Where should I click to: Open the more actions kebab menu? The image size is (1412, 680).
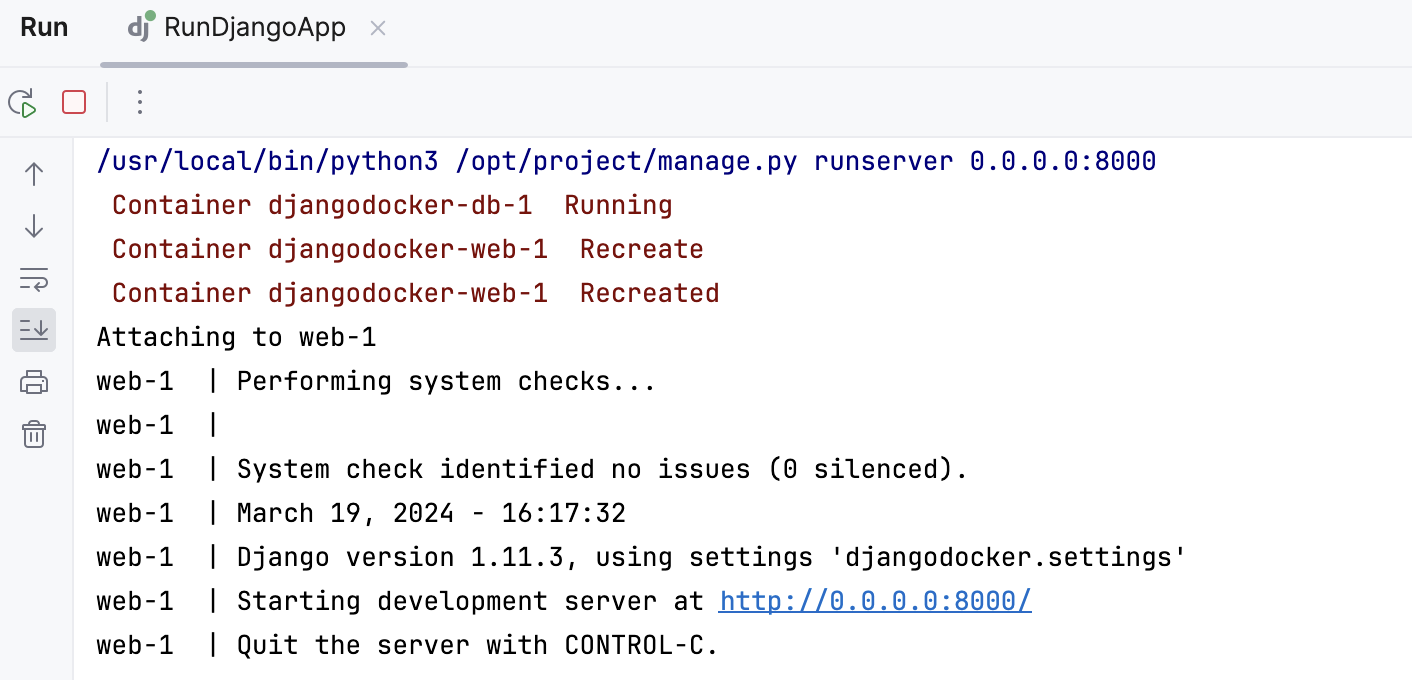tap(140, 102)
